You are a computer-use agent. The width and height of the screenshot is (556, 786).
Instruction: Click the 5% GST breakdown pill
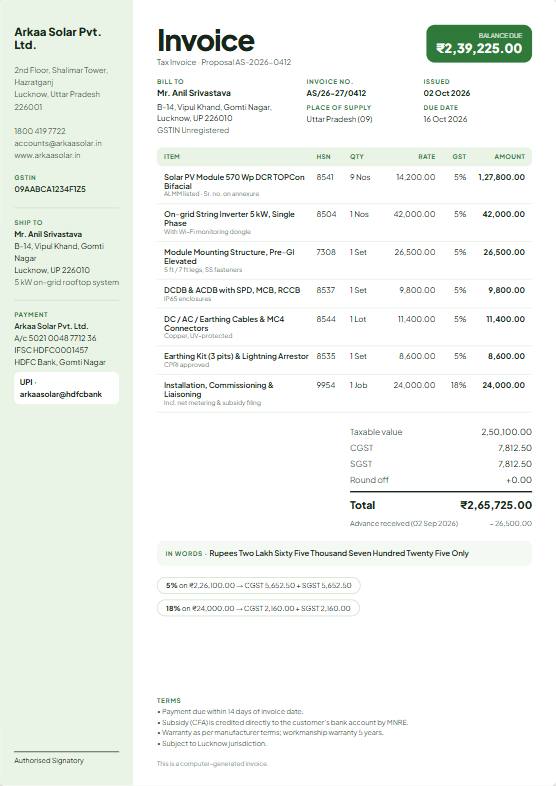pos(259,585)
